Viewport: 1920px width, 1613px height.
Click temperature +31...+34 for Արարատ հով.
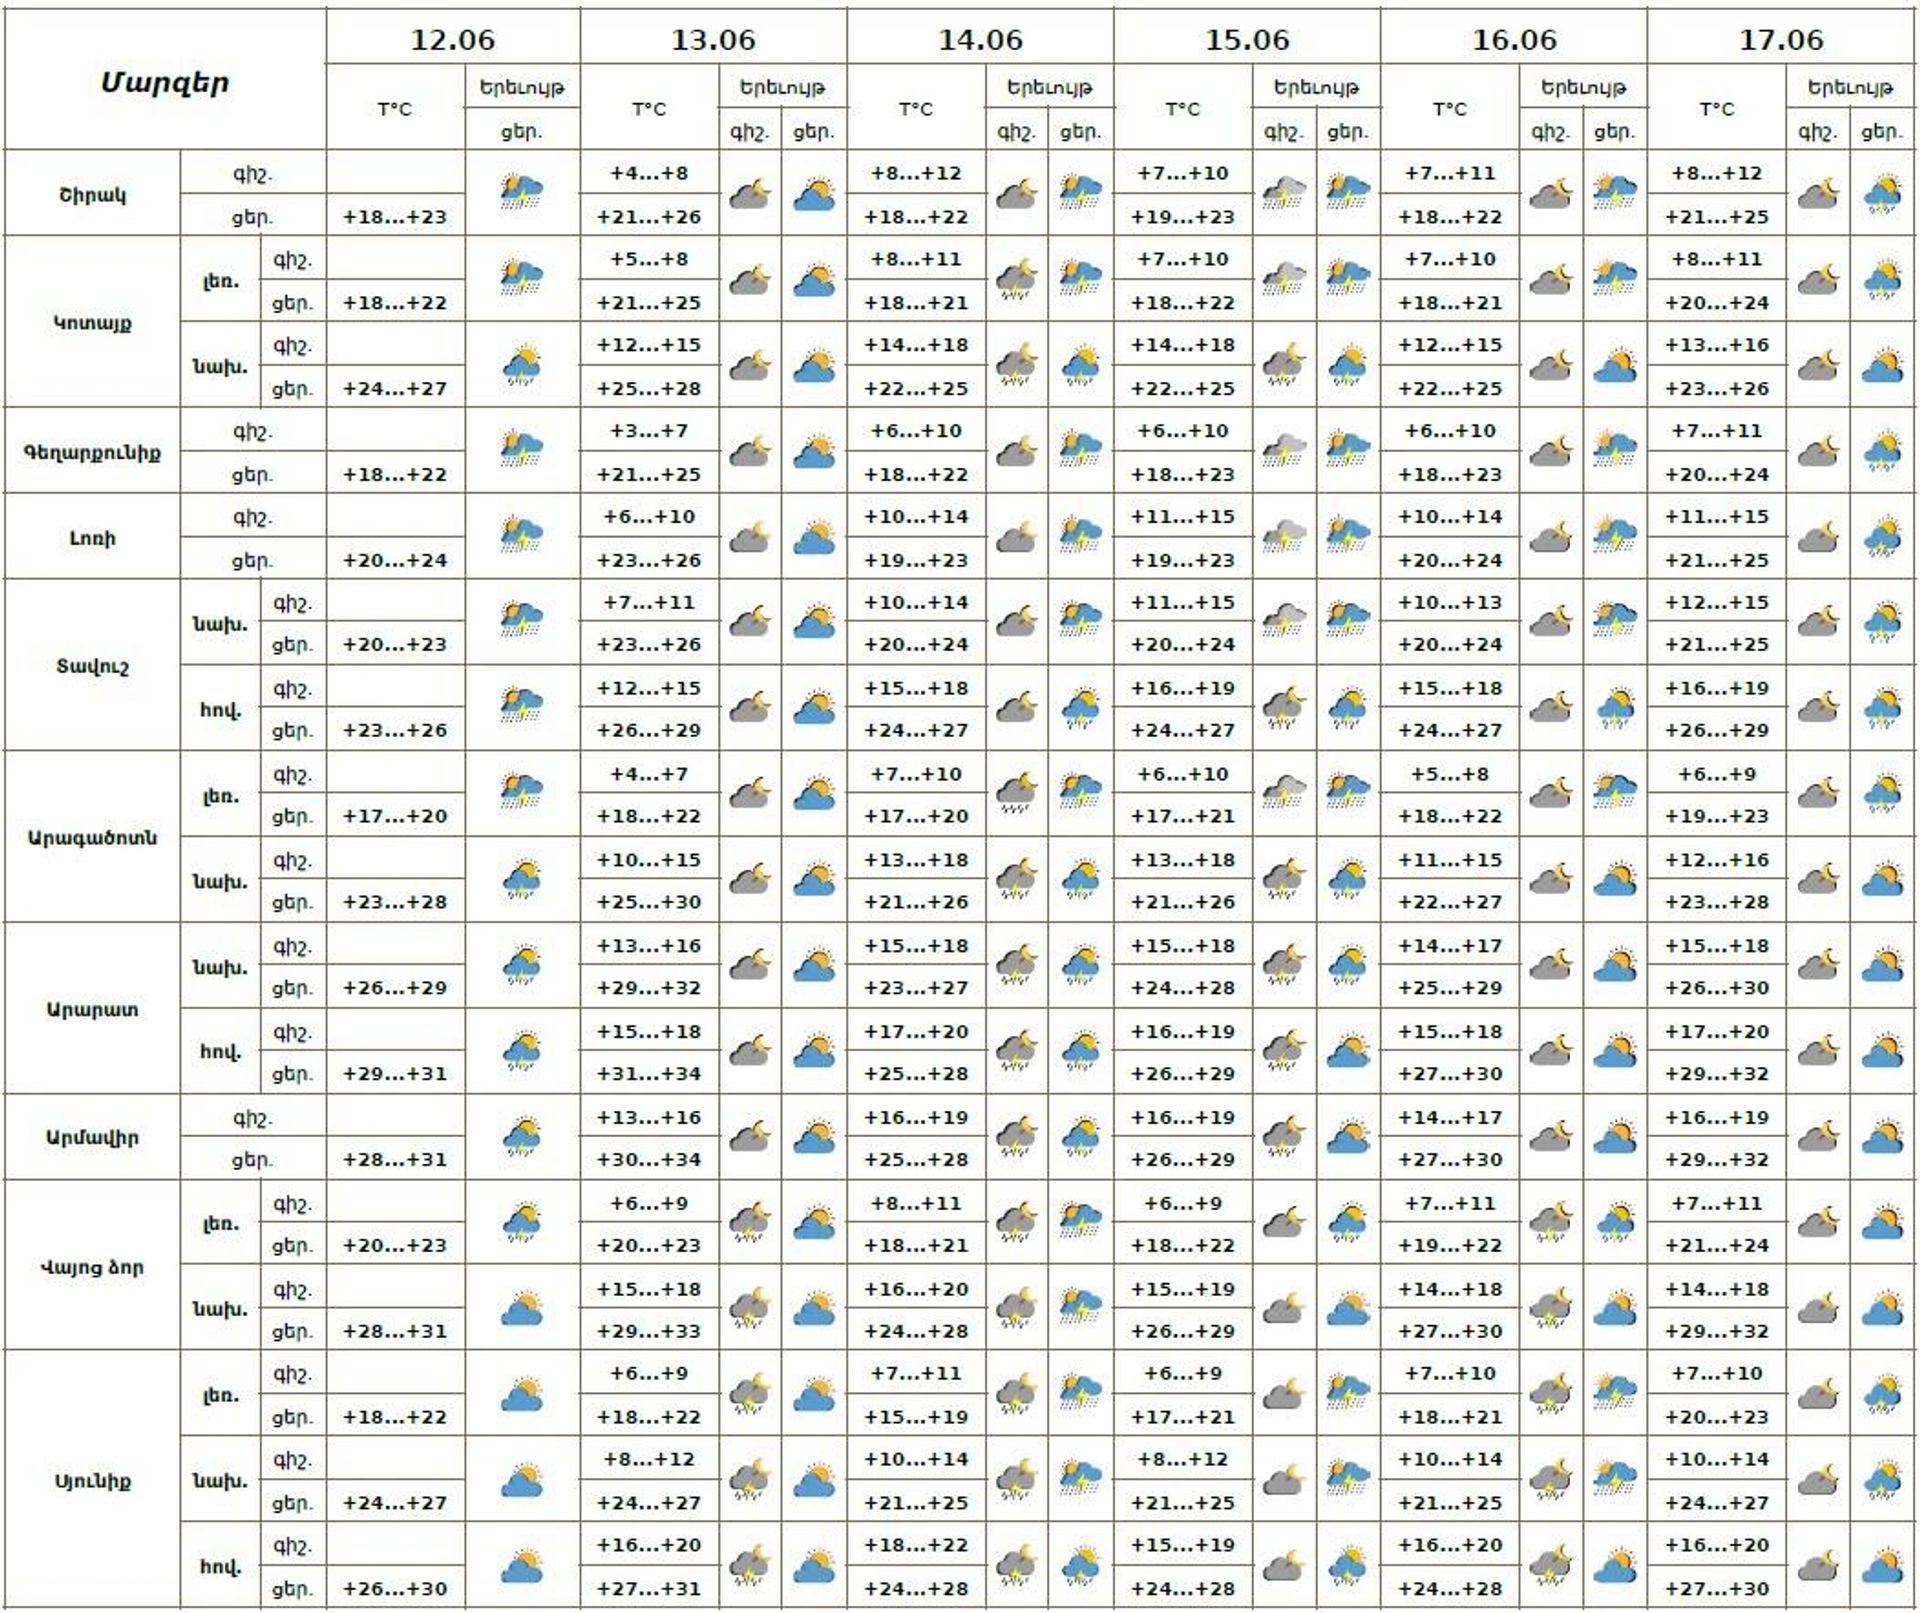[x=649, y=1074]
